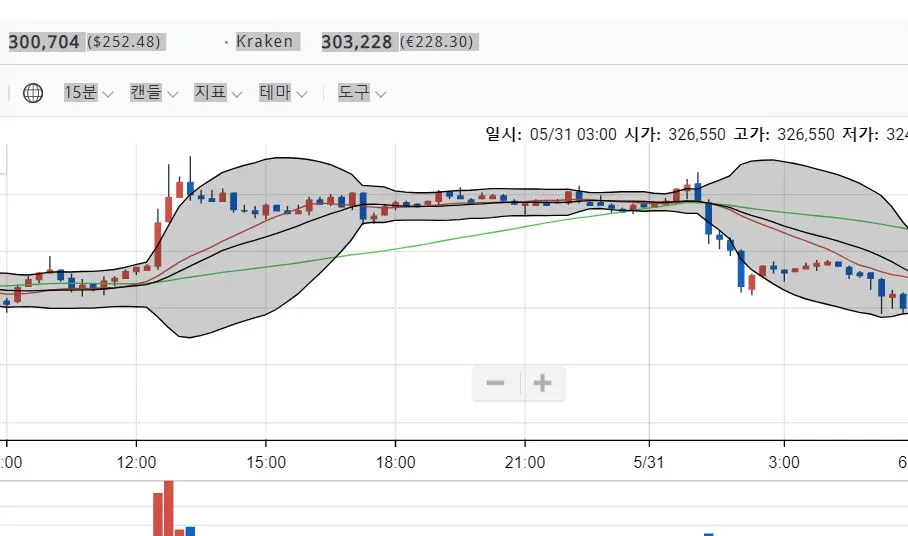Open the 테마 theme dropdown
908x536 pixels.
click(283, 93)
